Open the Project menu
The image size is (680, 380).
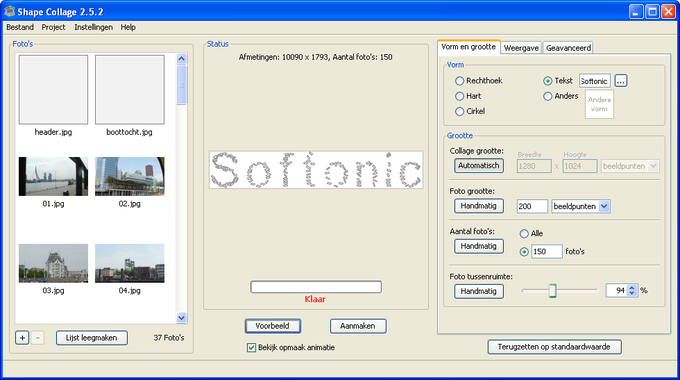[53, 27]
